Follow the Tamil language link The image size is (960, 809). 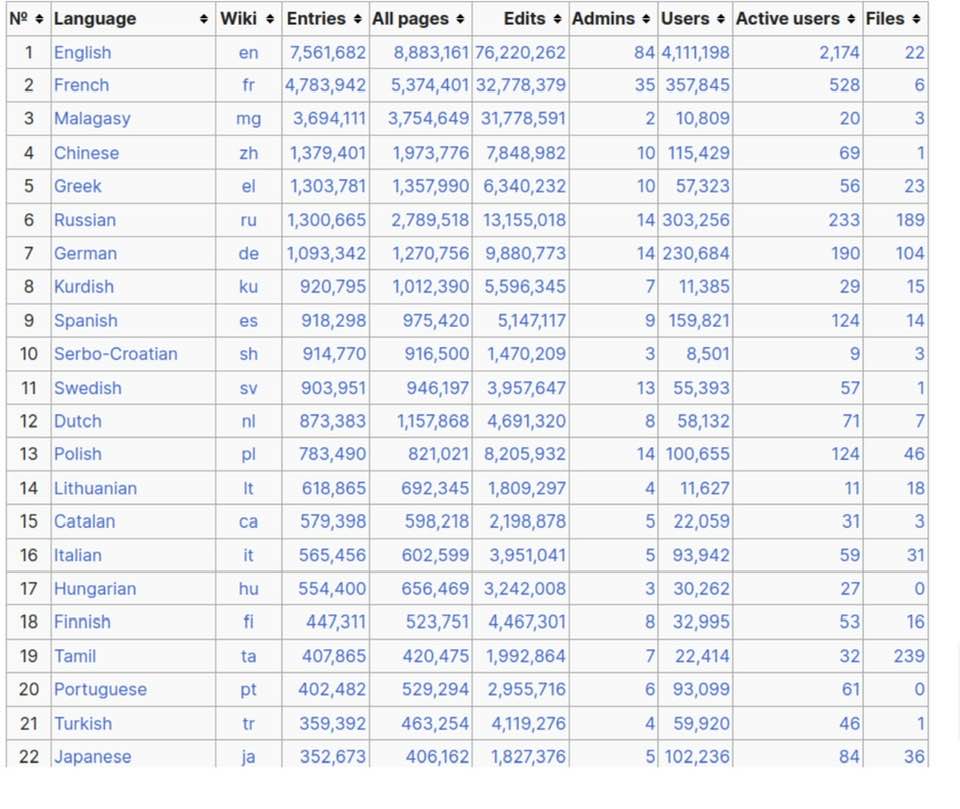[x=75, y=657]
